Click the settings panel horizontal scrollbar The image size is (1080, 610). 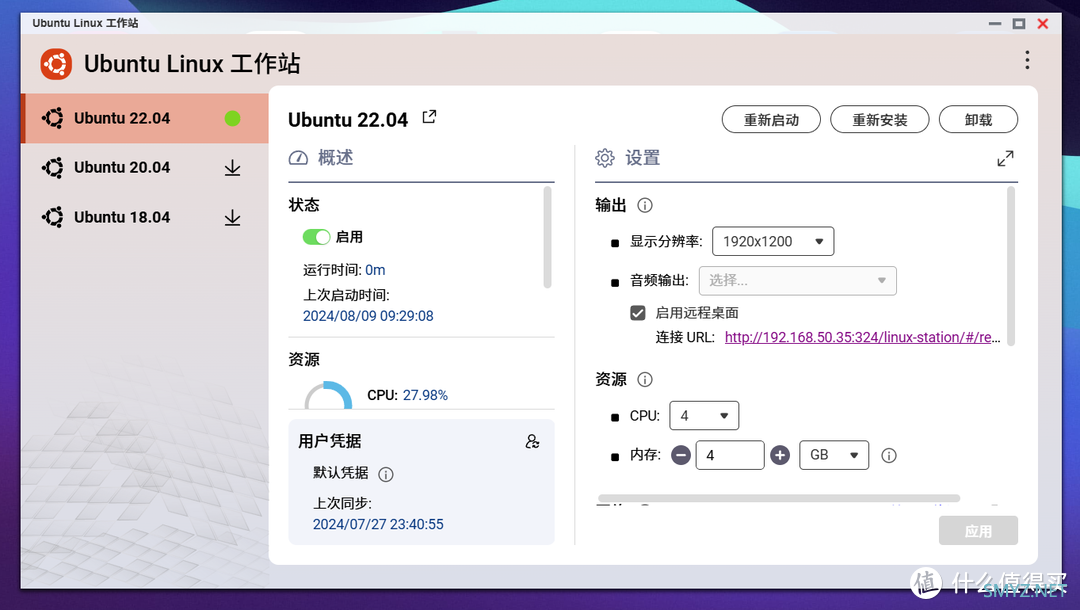(x=779, y=498)
